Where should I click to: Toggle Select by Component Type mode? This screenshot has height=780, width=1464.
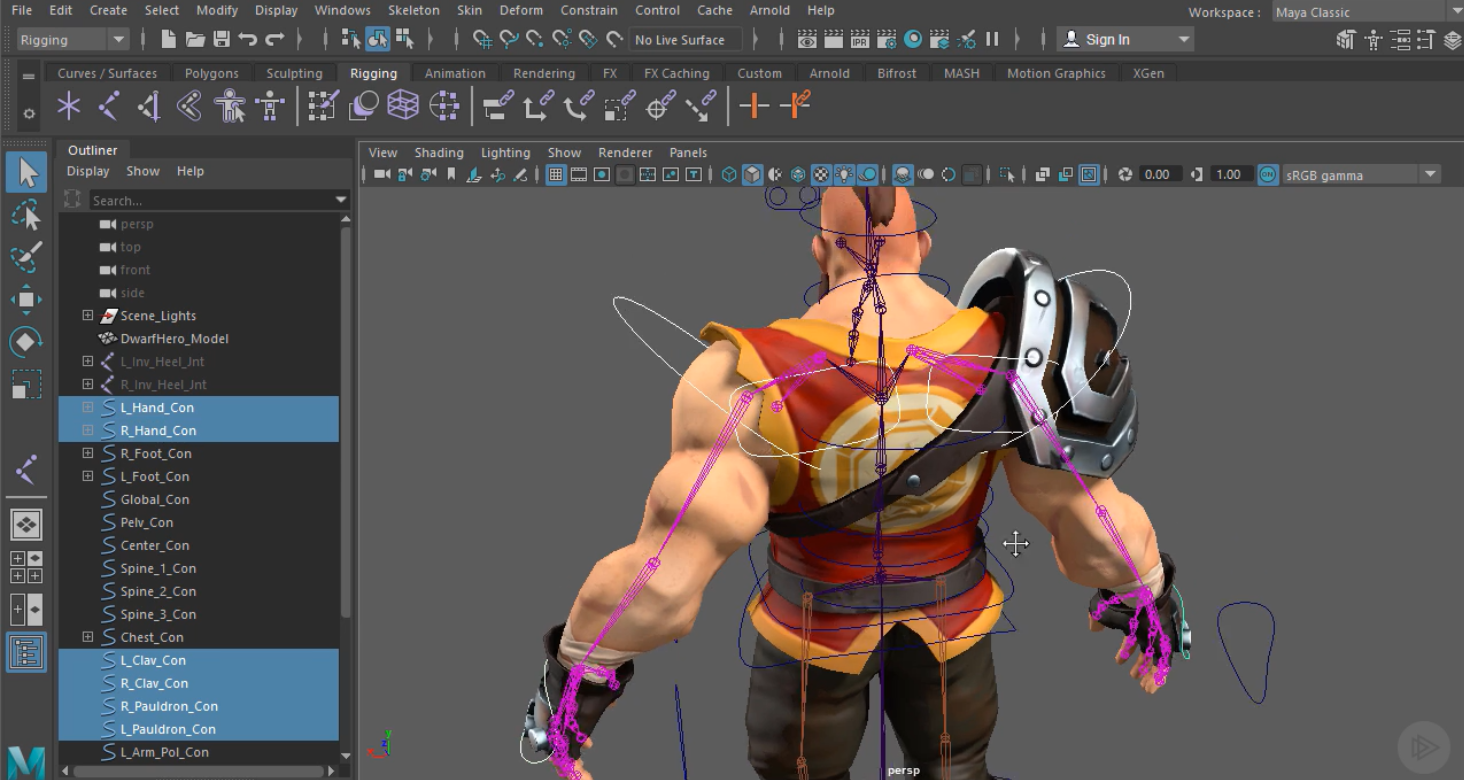[x=405, y=39]
